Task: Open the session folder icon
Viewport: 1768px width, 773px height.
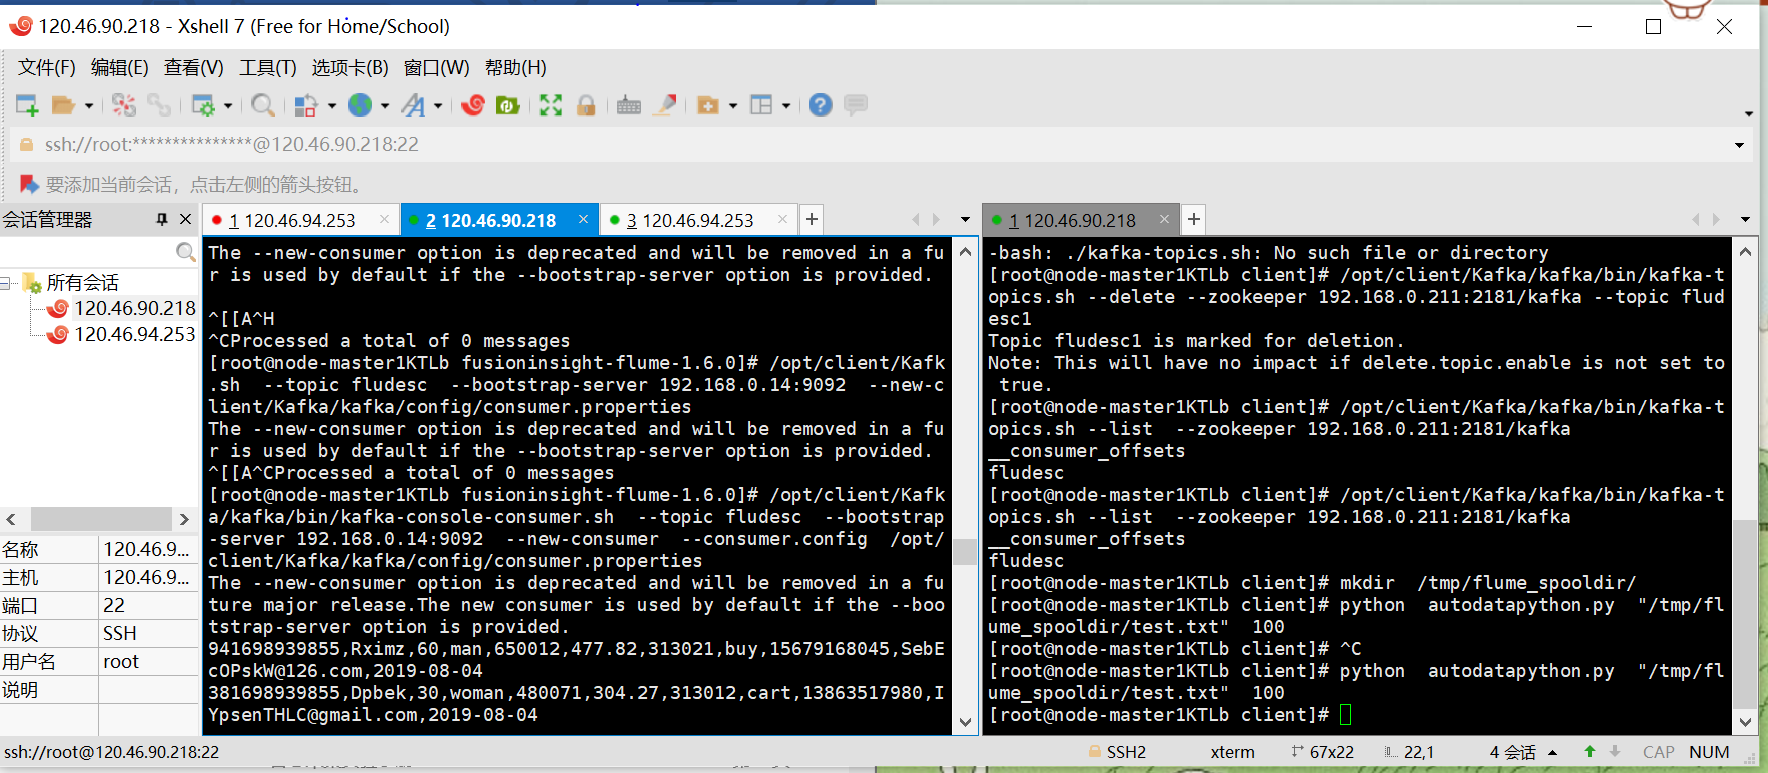Action: (64, 105)
